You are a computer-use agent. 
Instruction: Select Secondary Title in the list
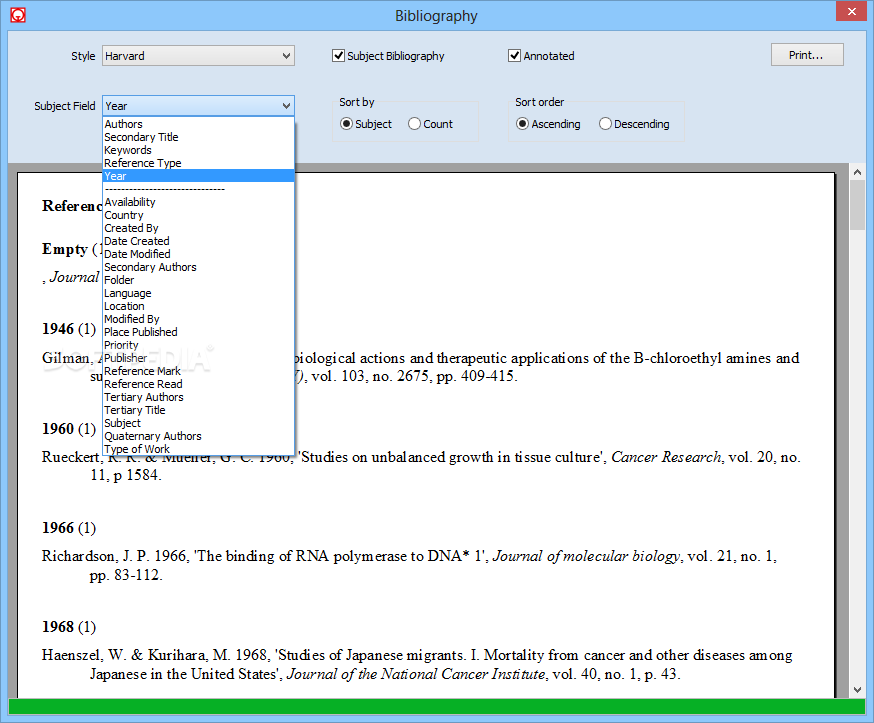[x=198, y=137]
